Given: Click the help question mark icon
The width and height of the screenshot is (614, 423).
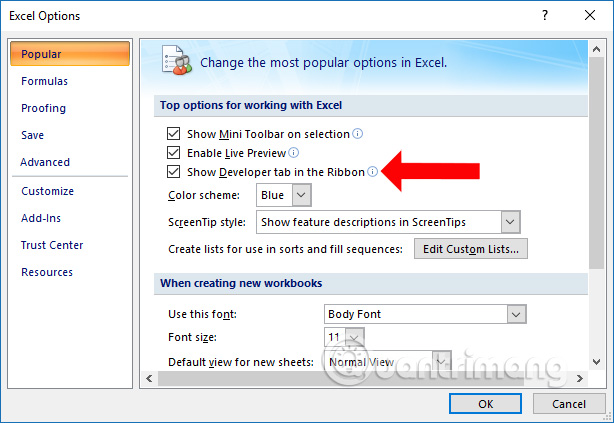Looking at the screenshot, I should 545,16.
